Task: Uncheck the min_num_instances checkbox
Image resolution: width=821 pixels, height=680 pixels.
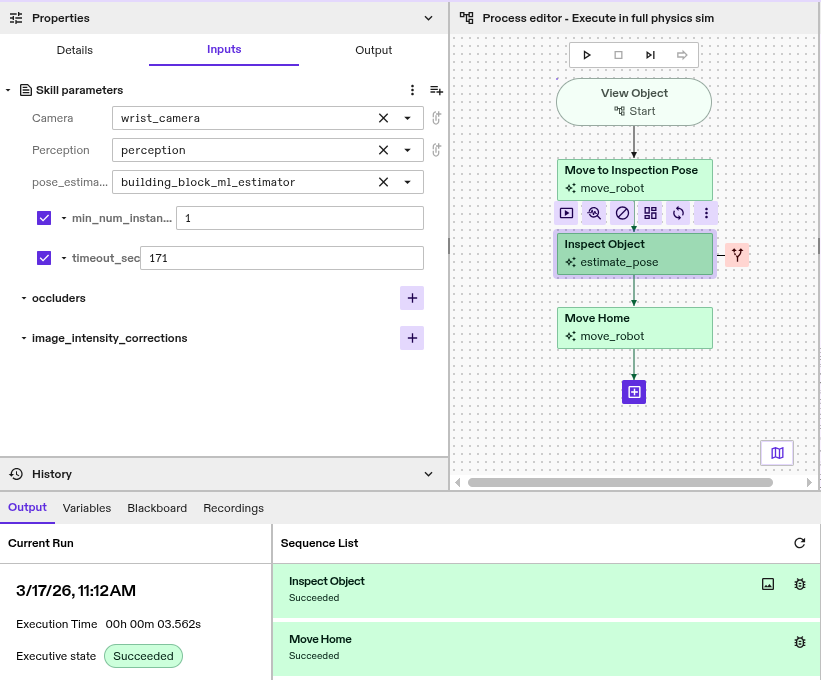Action: point(44,218)
